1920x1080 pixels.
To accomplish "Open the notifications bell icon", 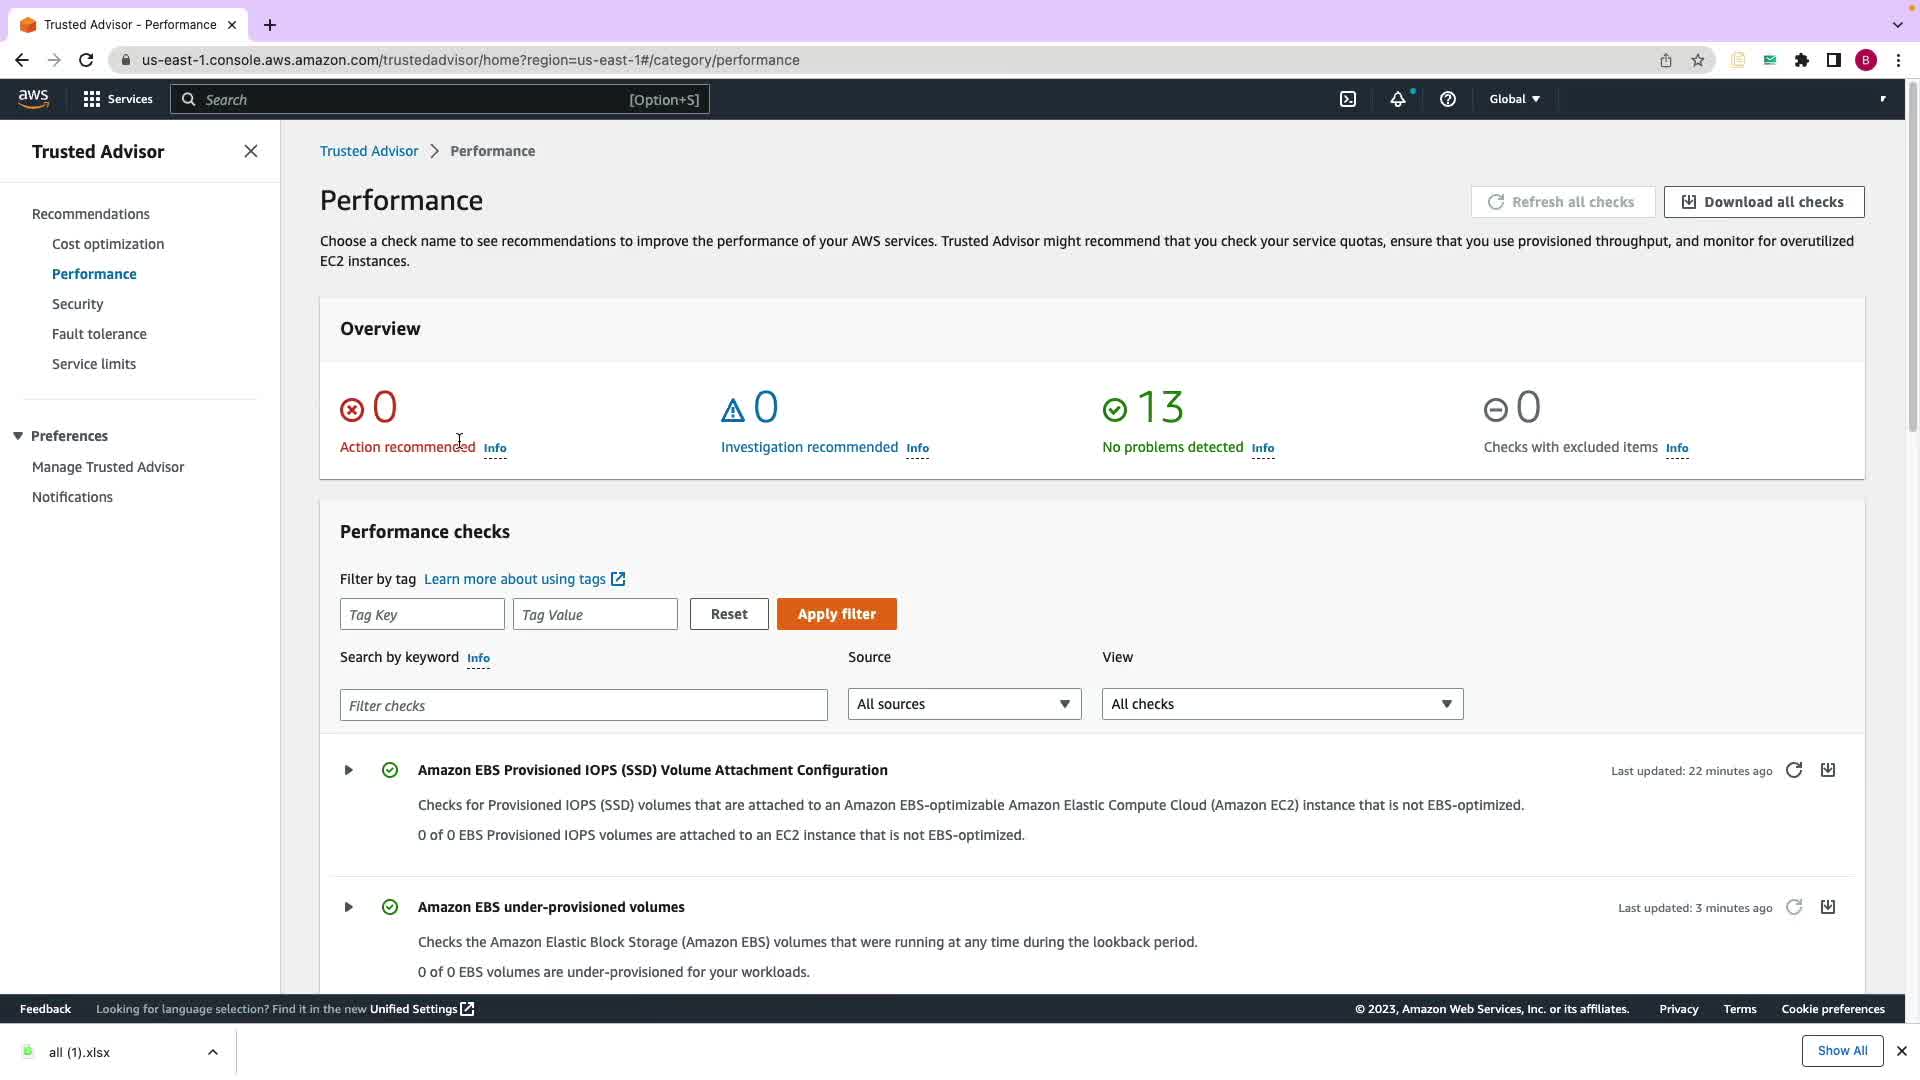I will click(x=1397, y=99).
